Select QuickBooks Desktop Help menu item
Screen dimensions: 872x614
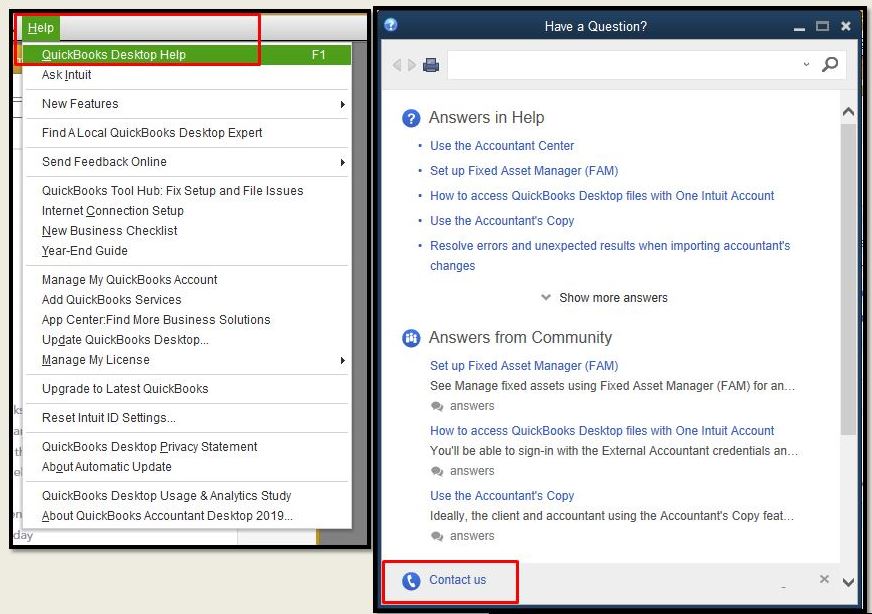pyautogui.click(x=187, y=55)
